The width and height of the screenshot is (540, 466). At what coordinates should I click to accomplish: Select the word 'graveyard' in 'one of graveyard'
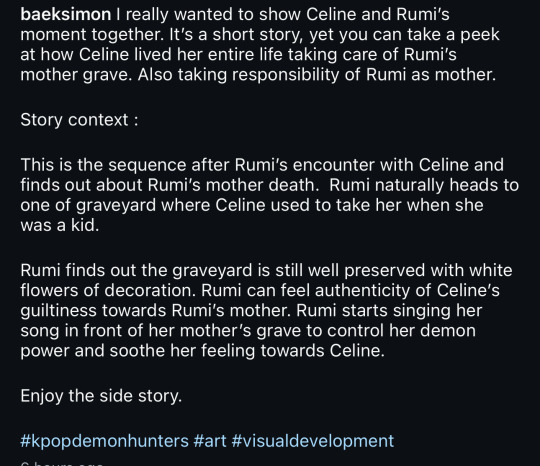coord(116,205)
